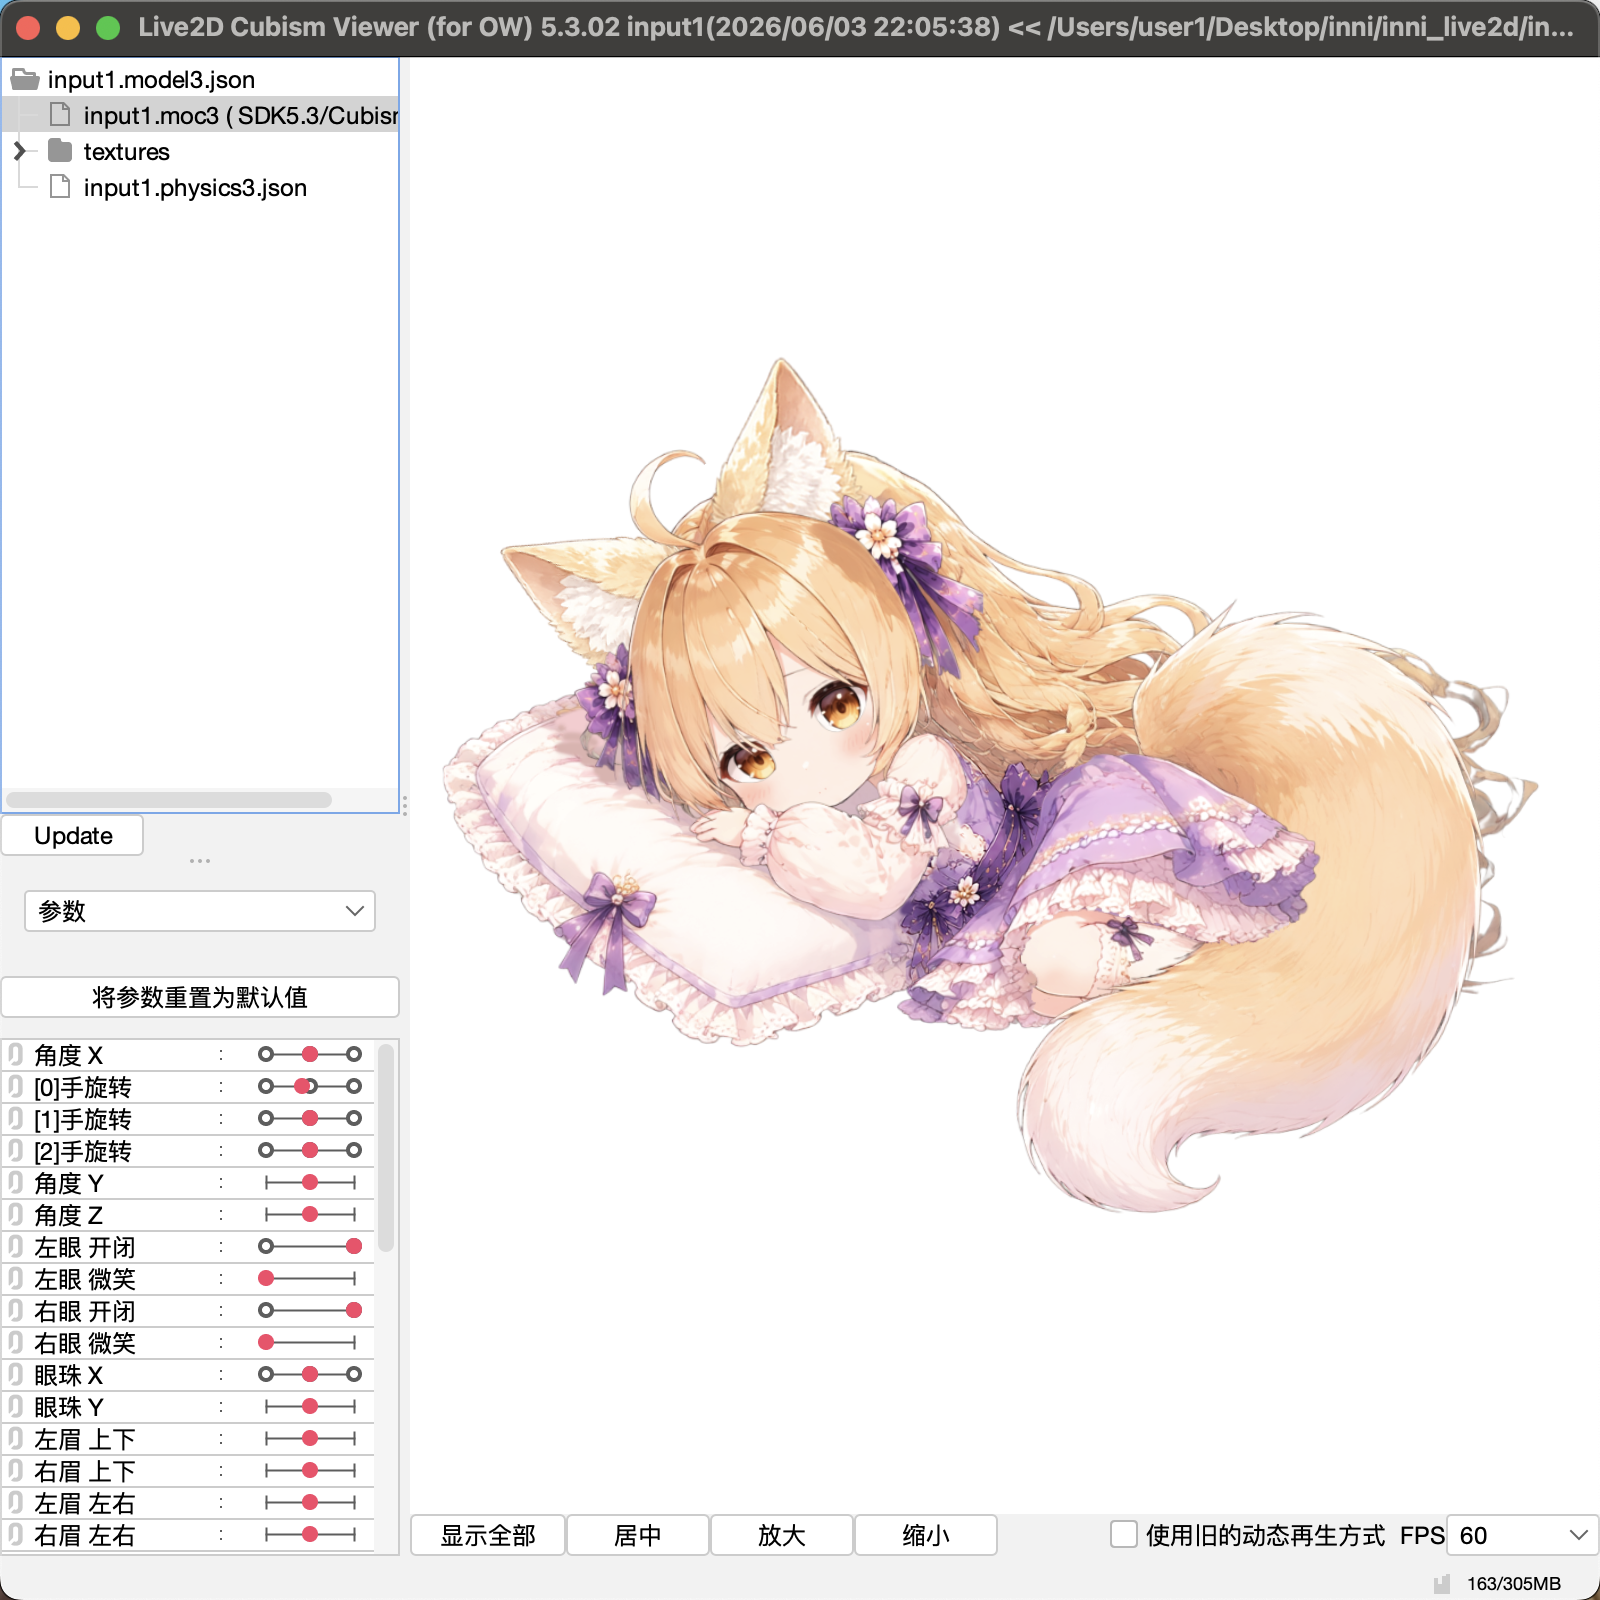
Task: Click the clip icon beside 角度 X
Action: tap(15, 1054)
